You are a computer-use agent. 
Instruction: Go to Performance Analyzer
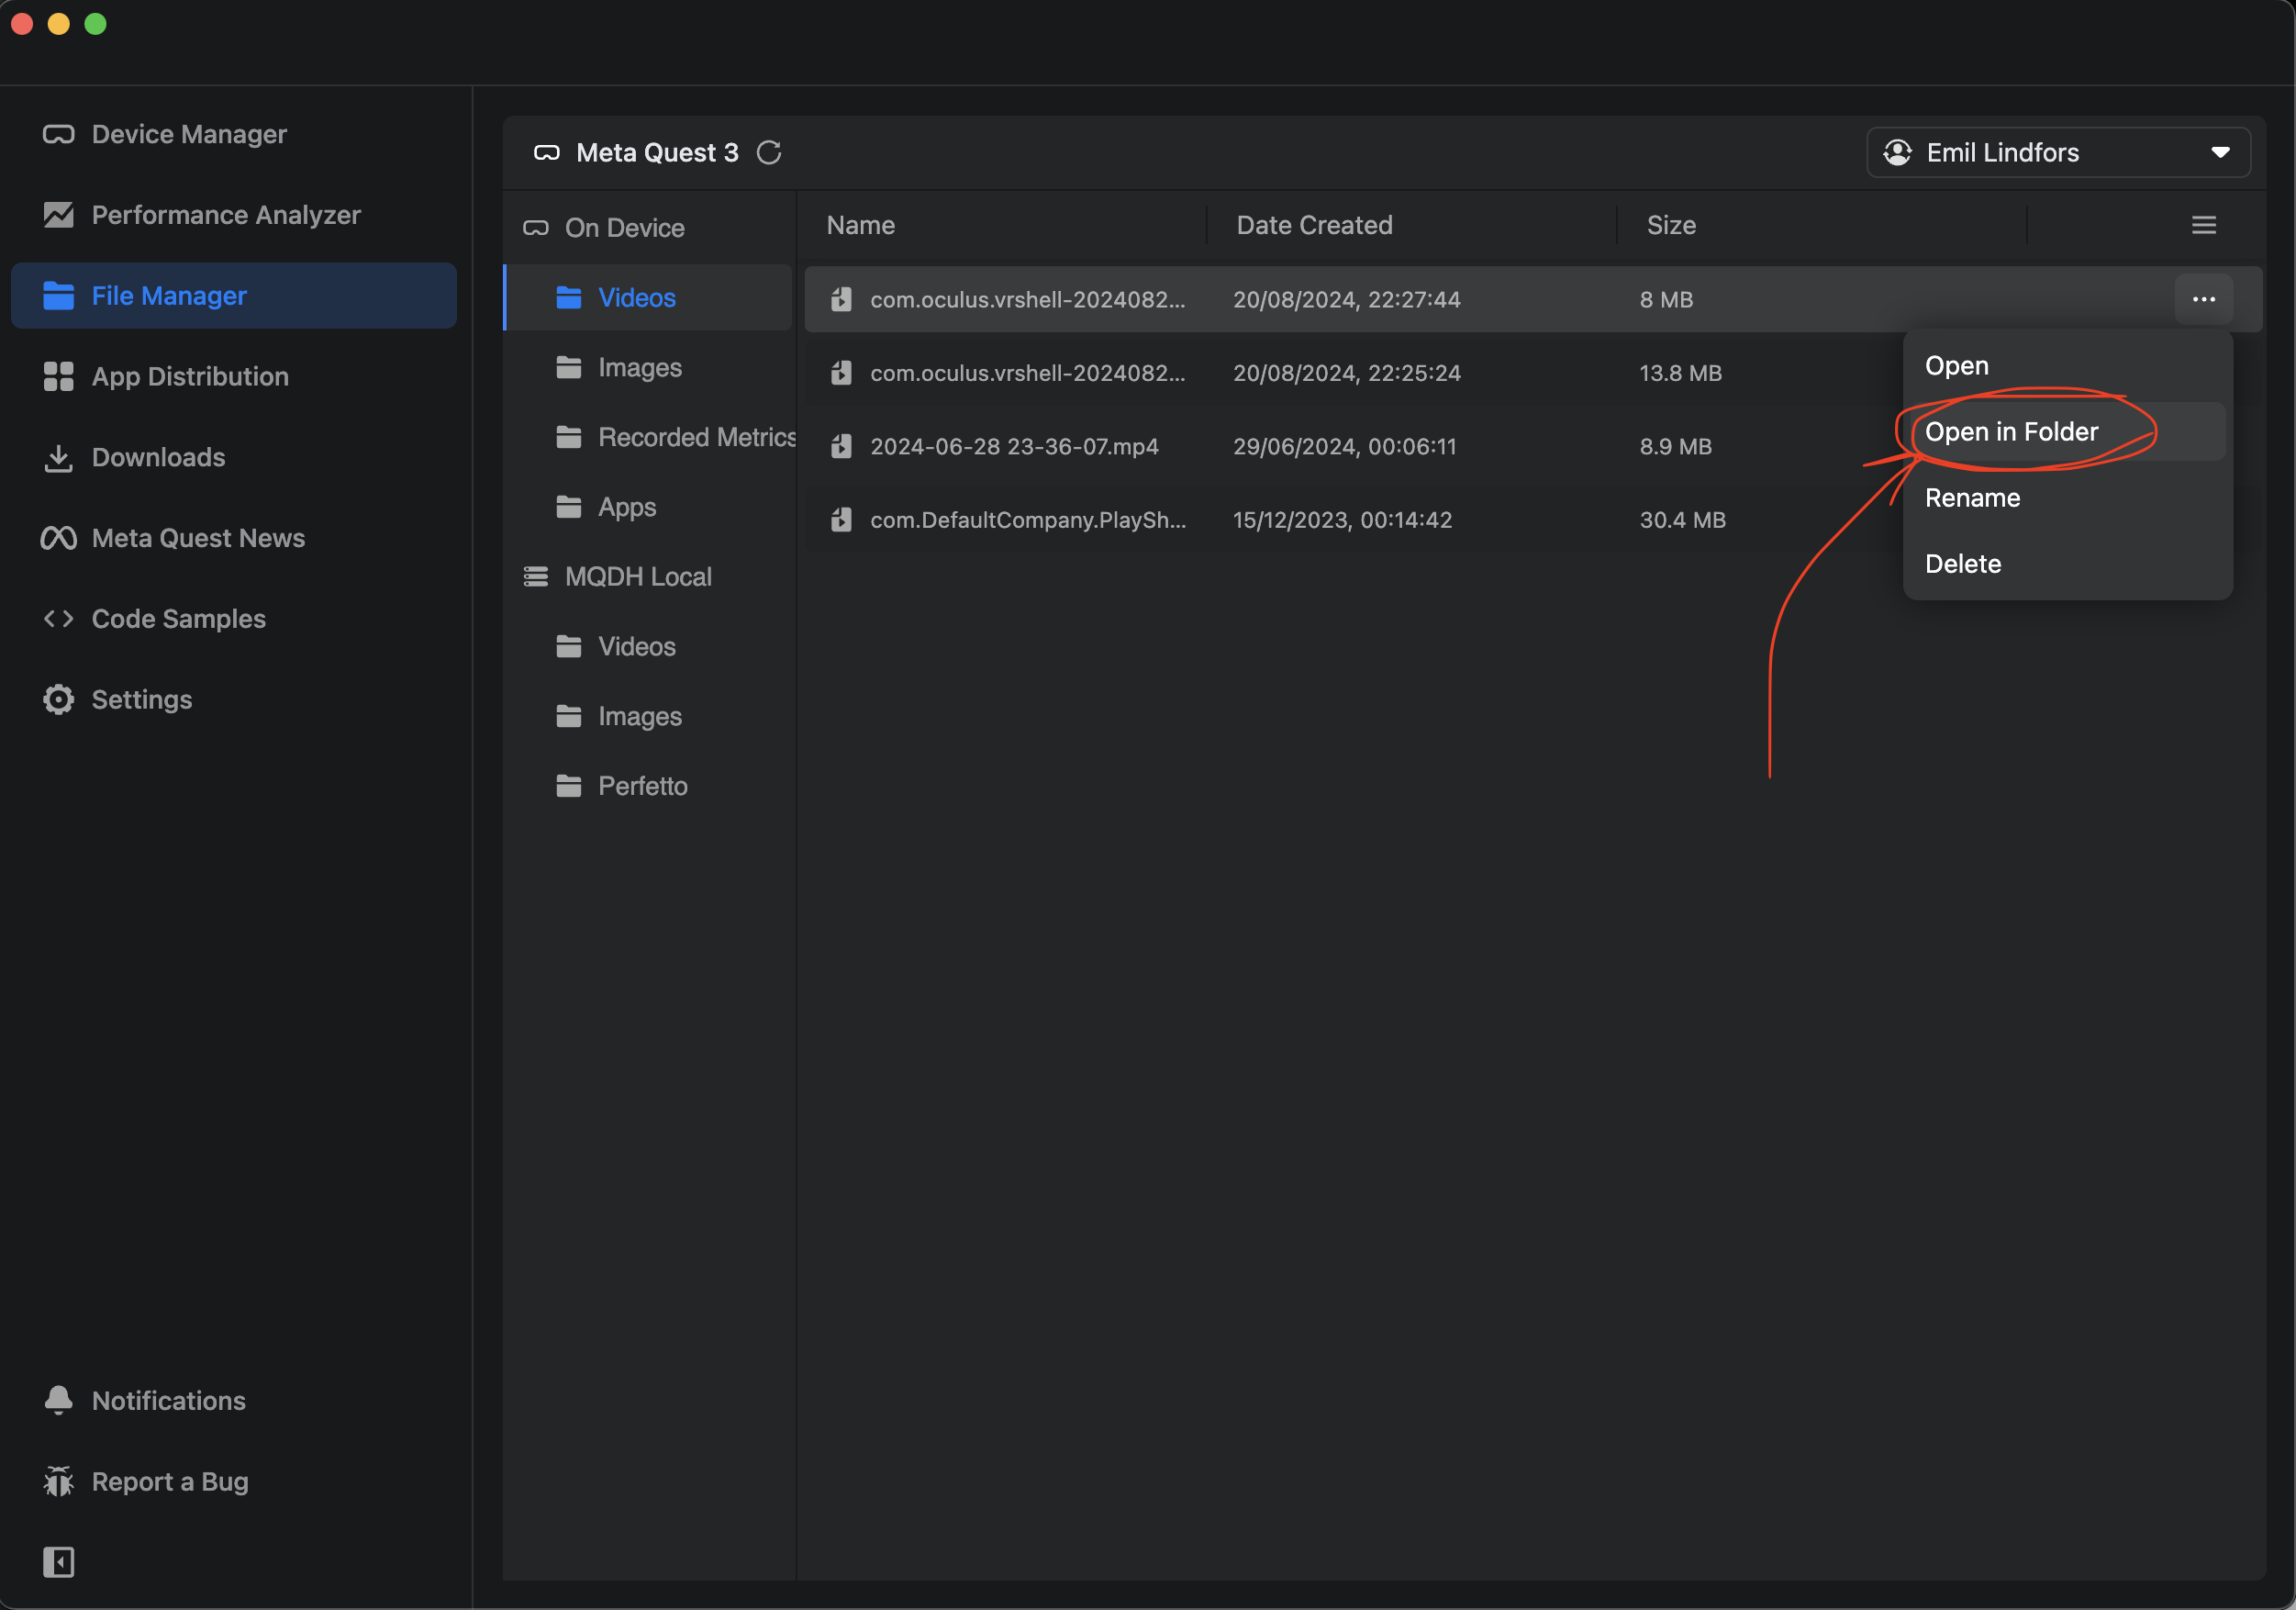pos(225,215)
